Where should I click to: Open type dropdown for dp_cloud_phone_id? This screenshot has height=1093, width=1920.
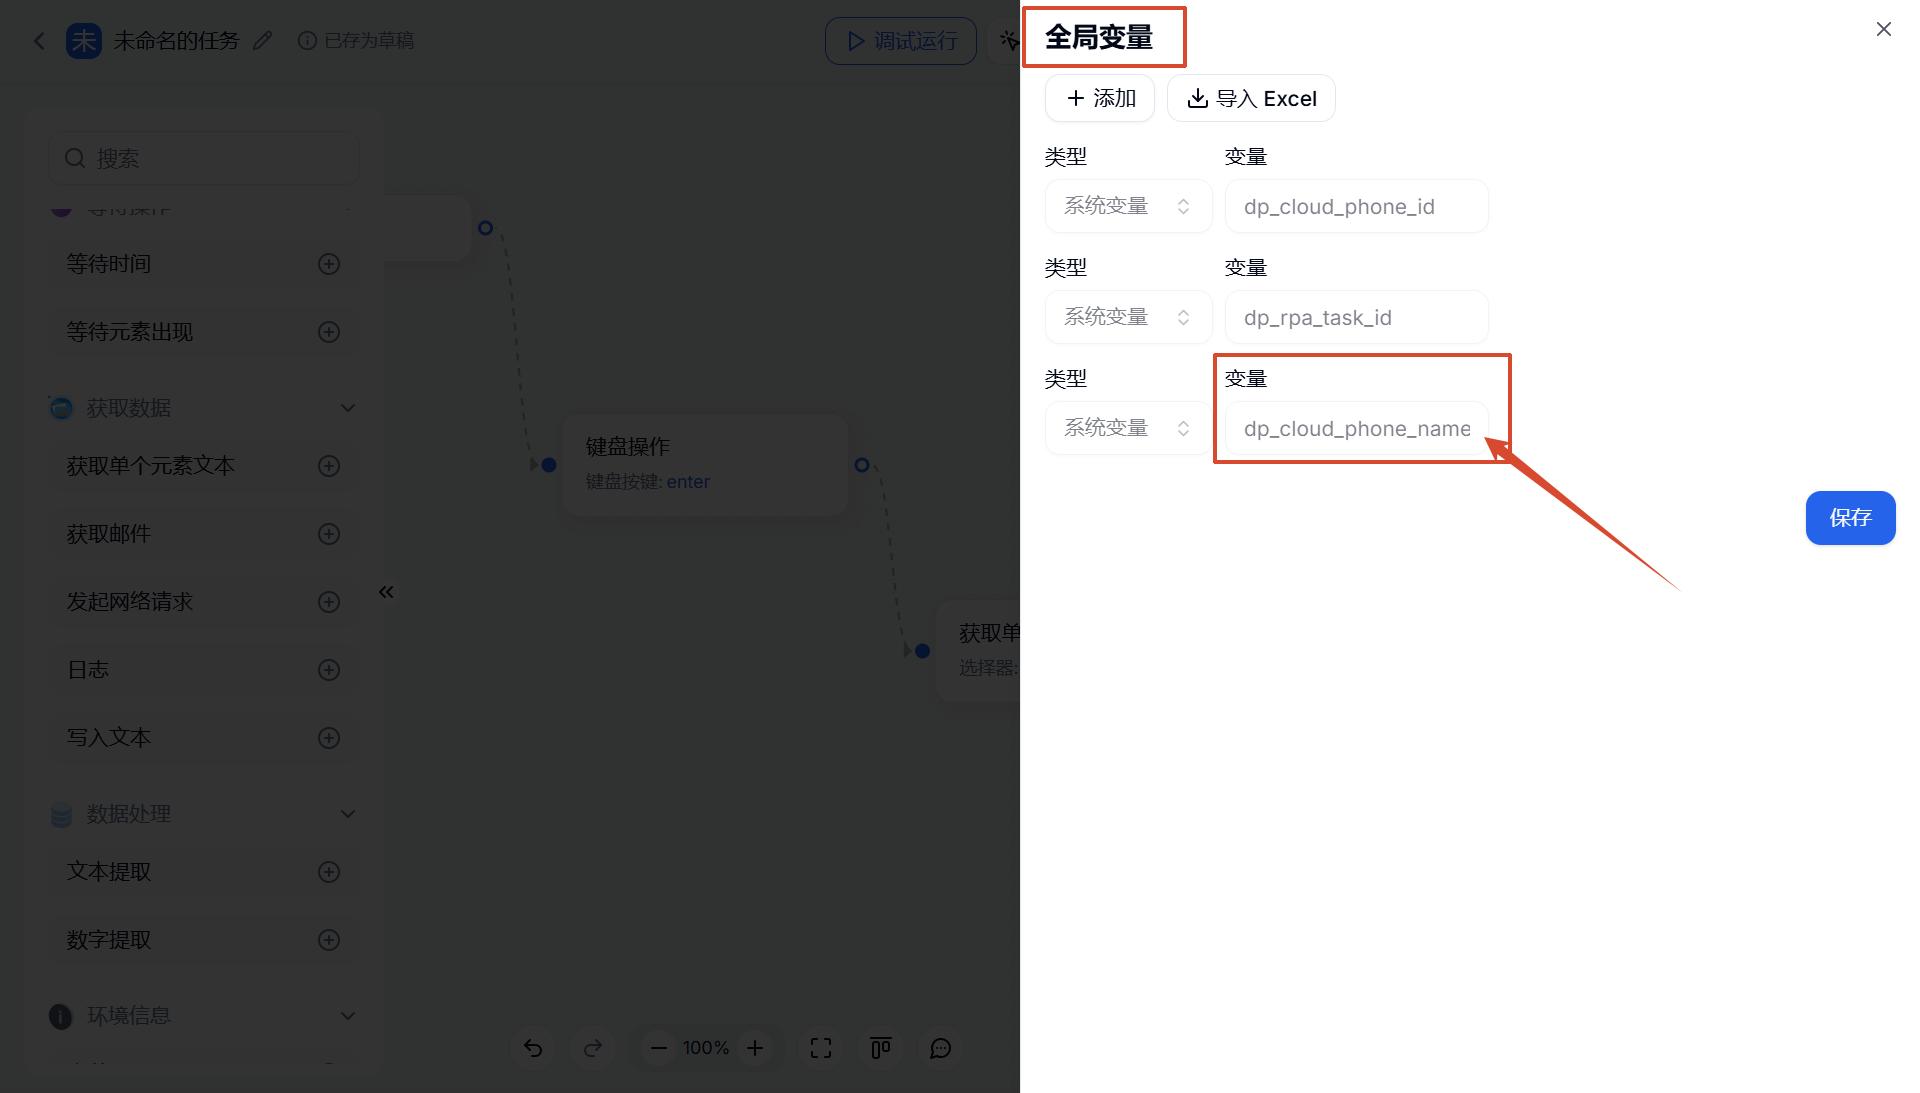pos(1128,206)
